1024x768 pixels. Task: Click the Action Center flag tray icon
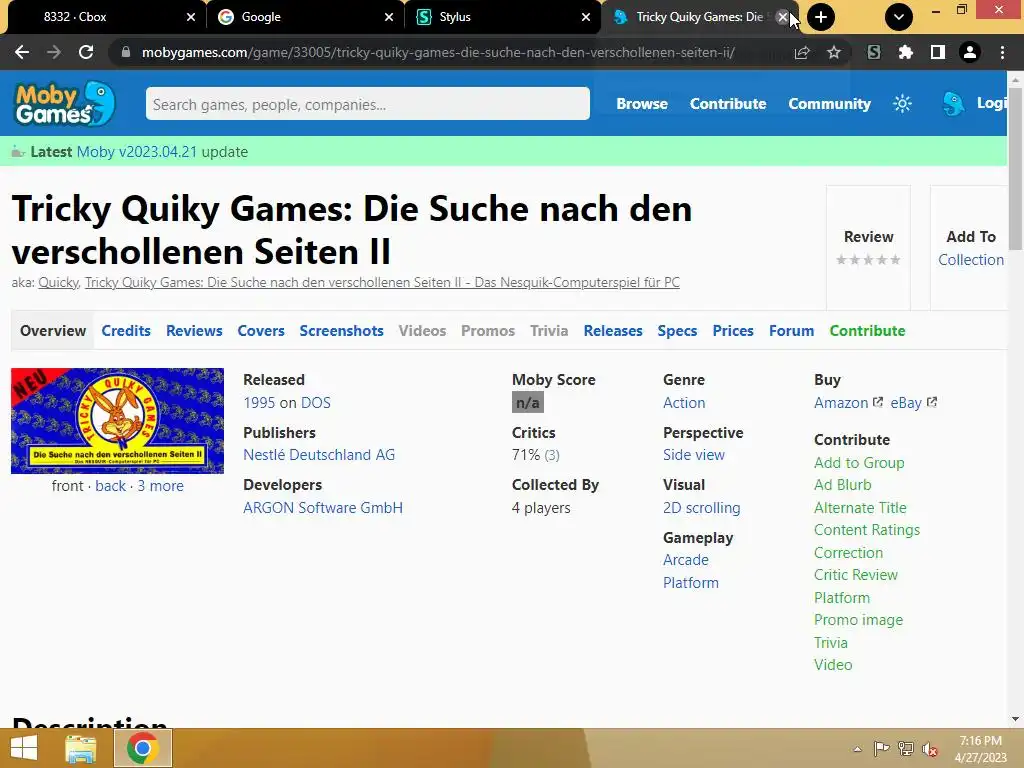click(881, 749)
